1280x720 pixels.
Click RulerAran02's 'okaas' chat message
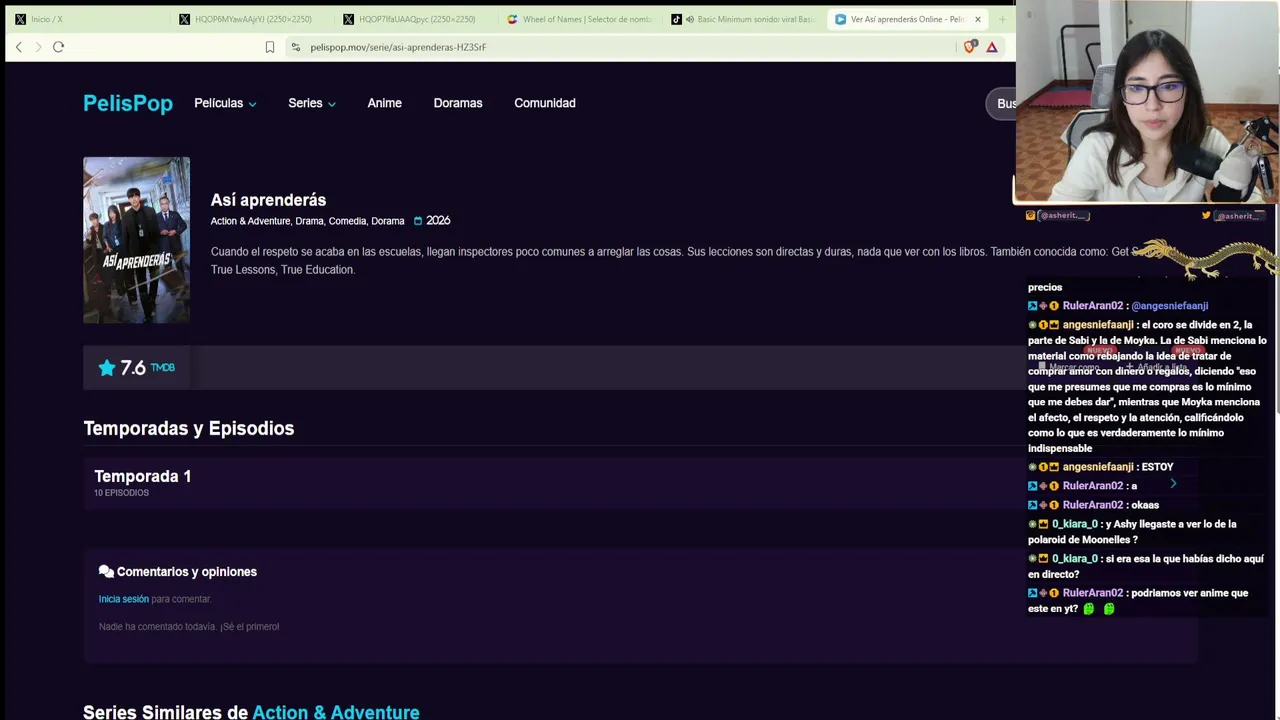[x=1145, y=505]
